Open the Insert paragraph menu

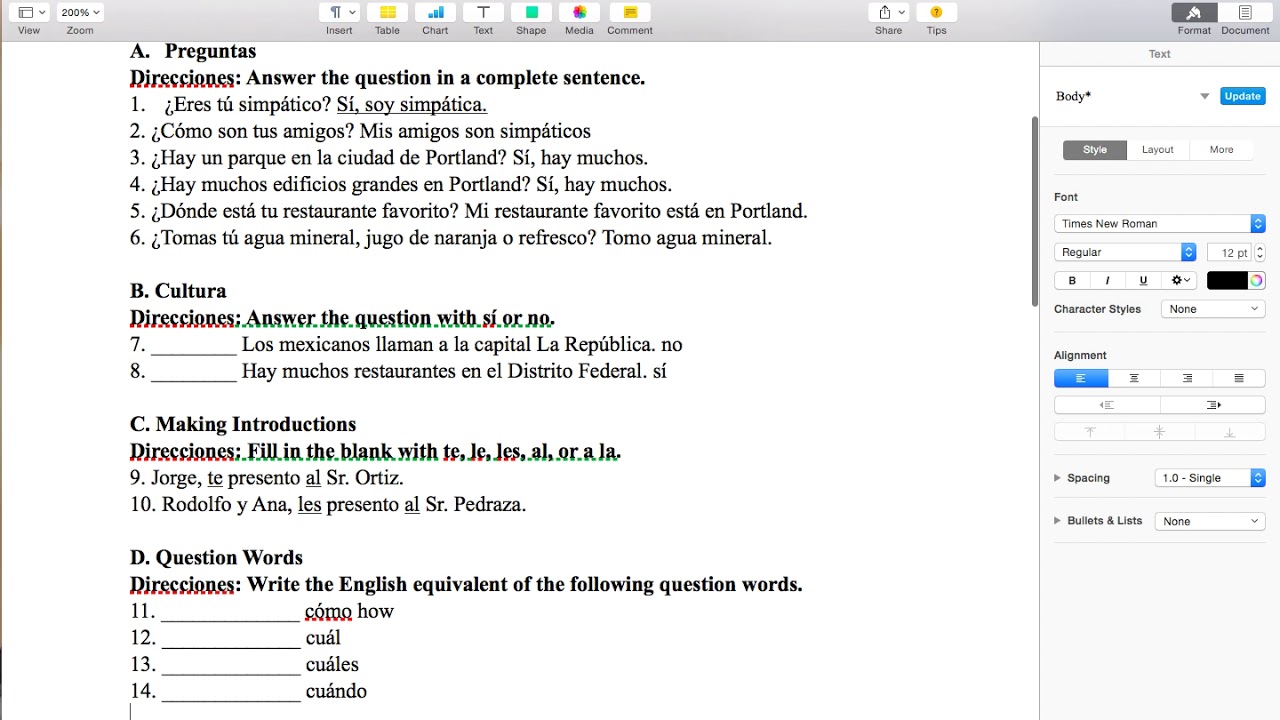click(x=339, y=12)
